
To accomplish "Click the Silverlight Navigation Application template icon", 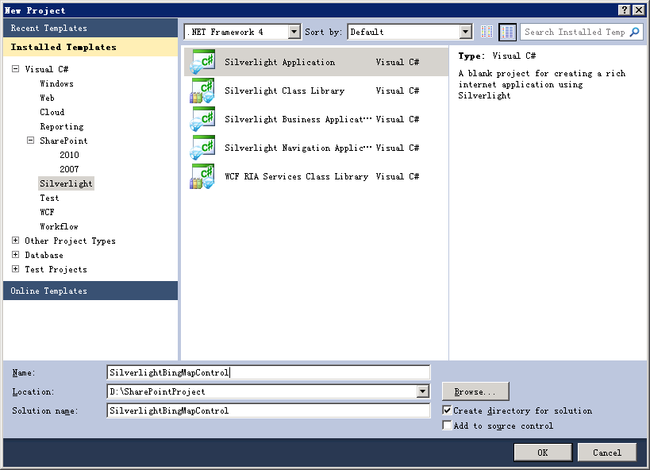I will (202, 148).
